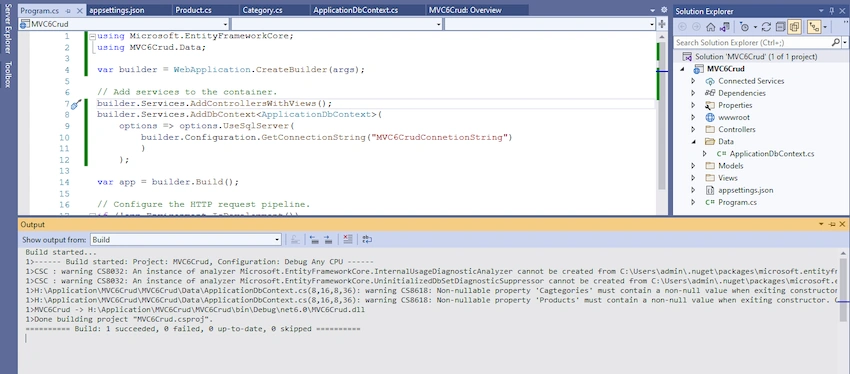Switch between solutions and folder views icon
Image resolution: width=850 pixels, height=374 pixels.
(x=724, y=27)
